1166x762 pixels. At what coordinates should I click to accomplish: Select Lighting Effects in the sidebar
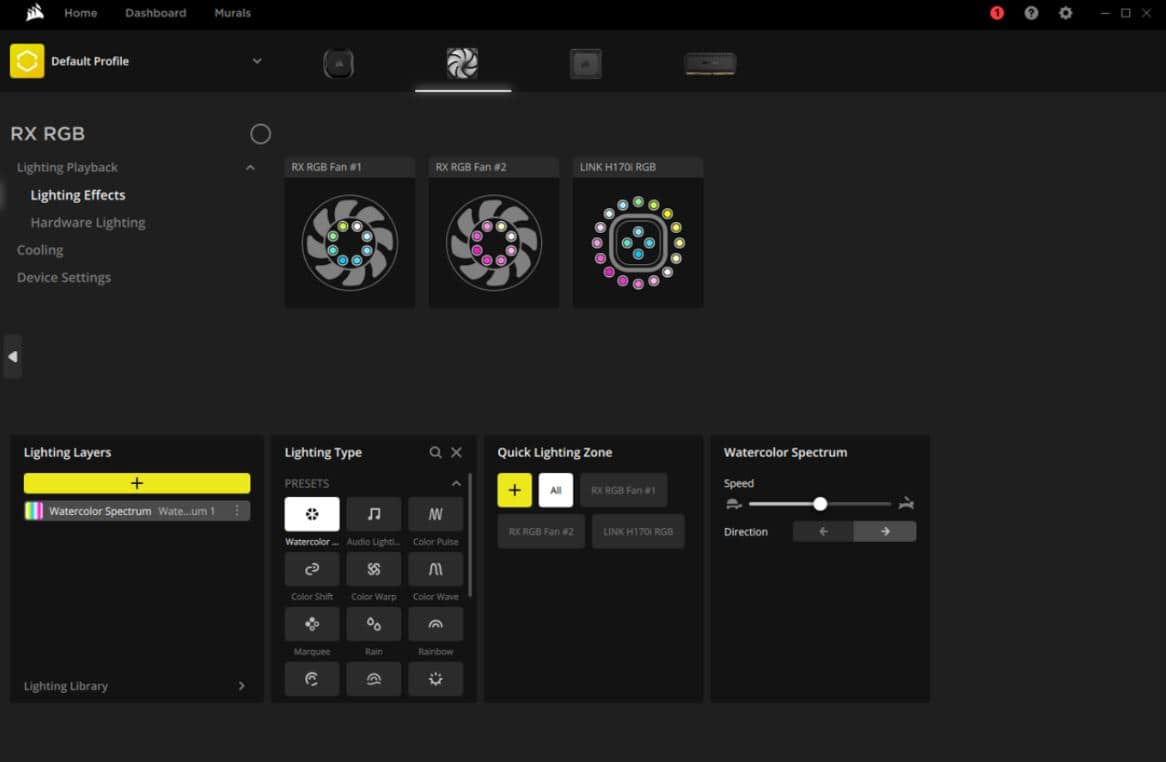[78, 195]
